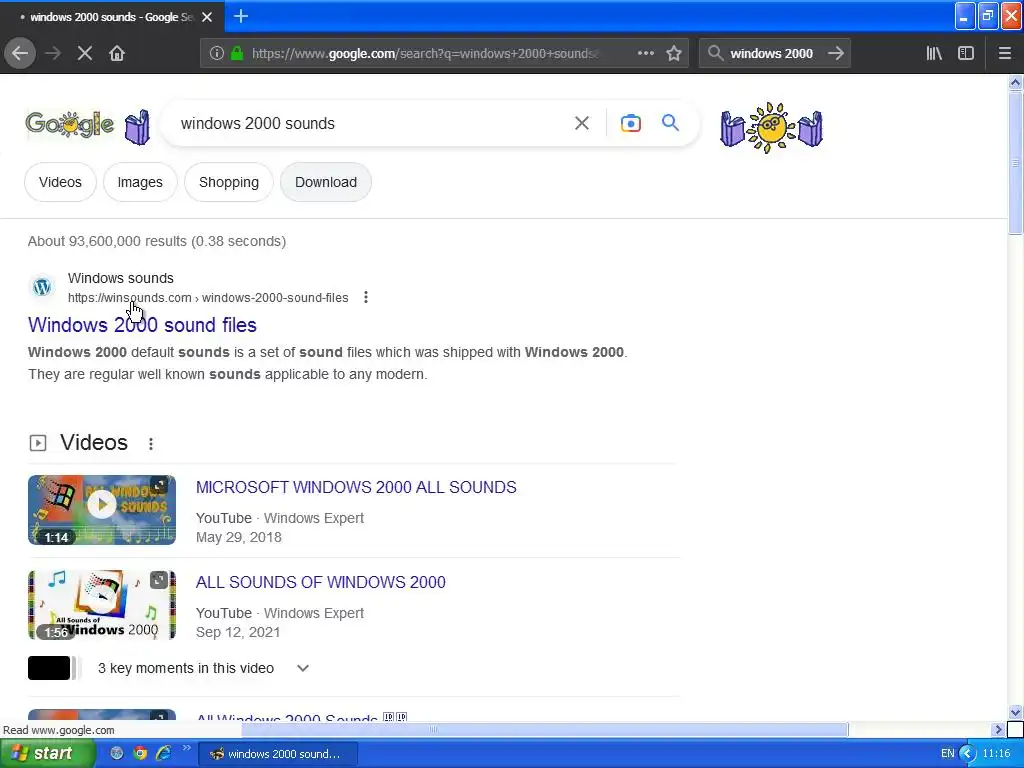Go back with the browser back arrow
This screenshot has height=768, width=1024.
click(x=20, y=53)
